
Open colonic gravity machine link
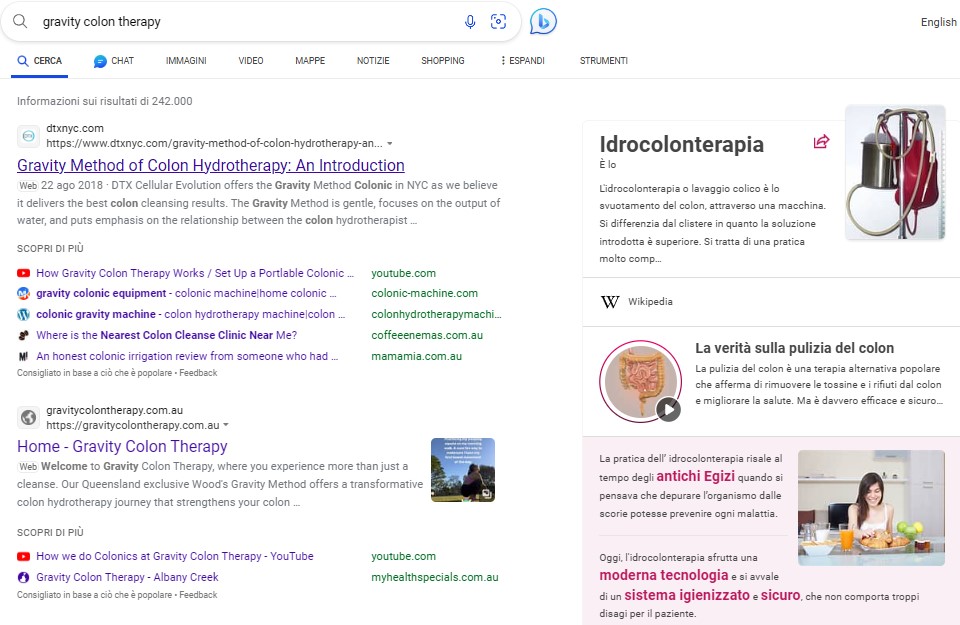(x=190, y=314)
